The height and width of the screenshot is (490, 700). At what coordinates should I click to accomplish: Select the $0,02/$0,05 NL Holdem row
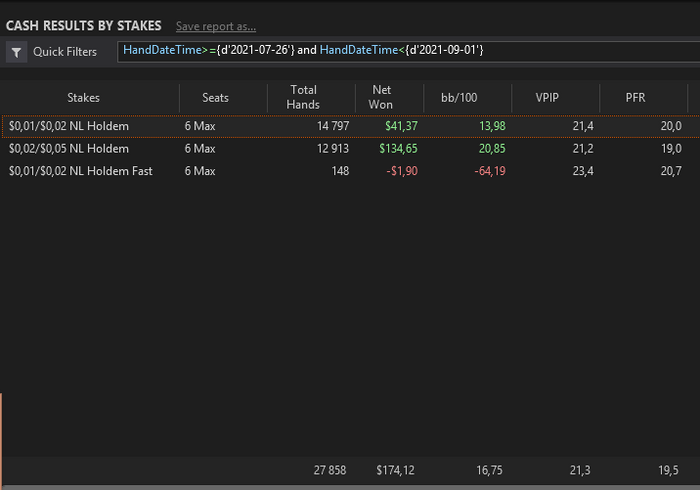tap(350, 149)
